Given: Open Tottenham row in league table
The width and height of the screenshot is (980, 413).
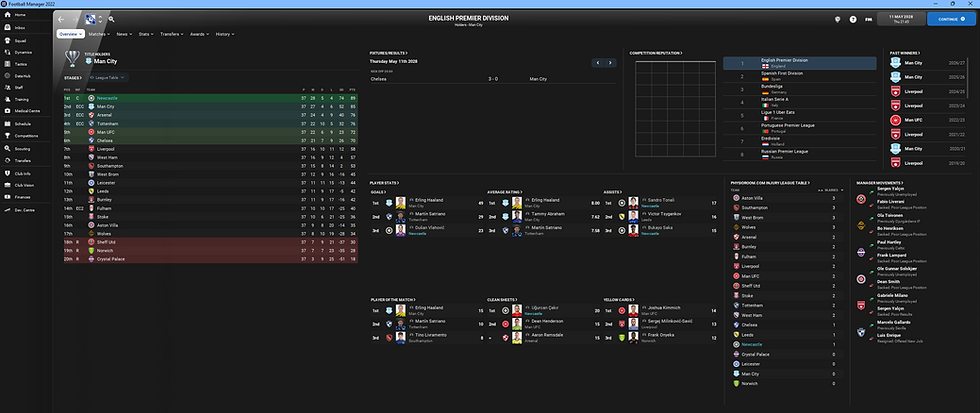Looking at the screenshot, I should (x=211, y=124).
